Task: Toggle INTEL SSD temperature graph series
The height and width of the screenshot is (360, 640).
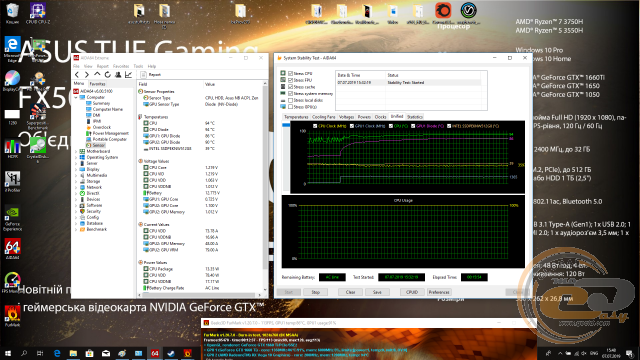Action: [449, 126]
